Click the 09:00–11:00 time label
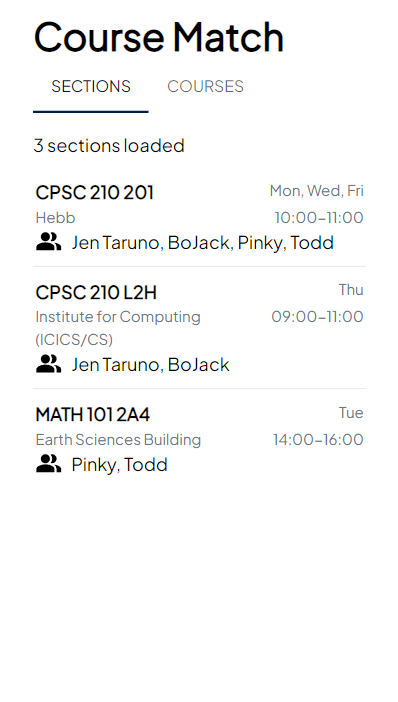Screen dimensions: 398x702 pos(317,317)
